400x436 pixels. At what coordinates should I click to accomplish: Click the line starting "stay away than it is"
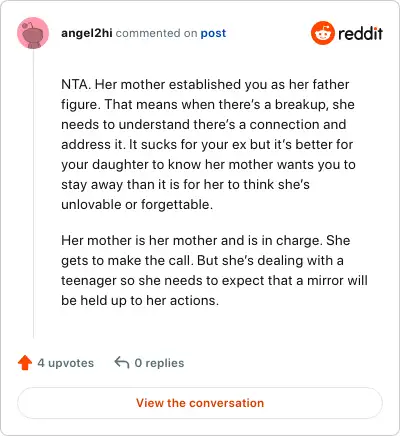click(x=185, y=184)
